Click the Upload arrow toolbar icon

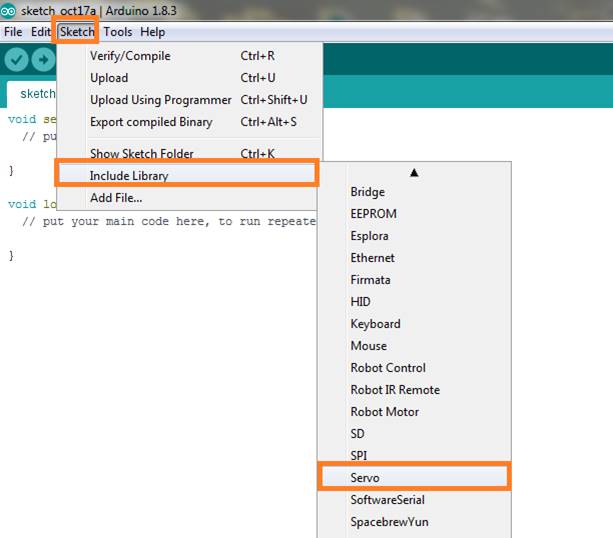[43, 60]
